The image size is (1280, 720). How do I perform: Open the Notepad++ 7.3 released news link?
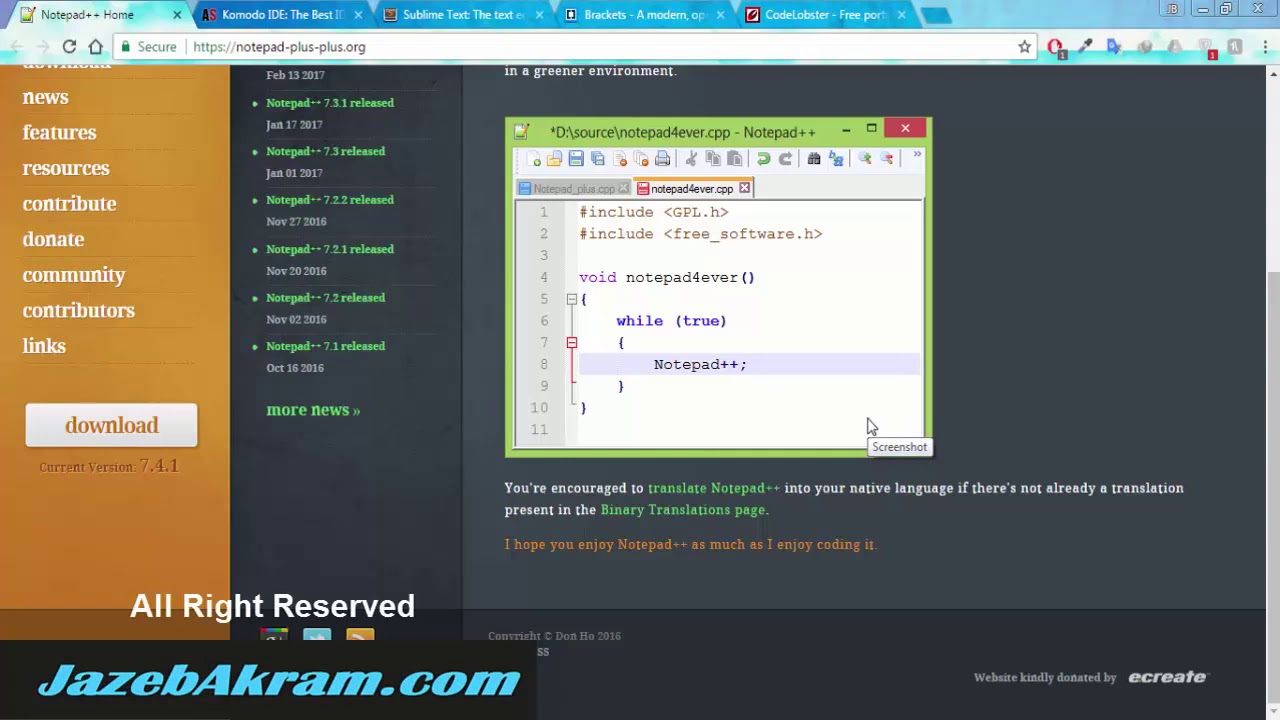tap(325, 151)
